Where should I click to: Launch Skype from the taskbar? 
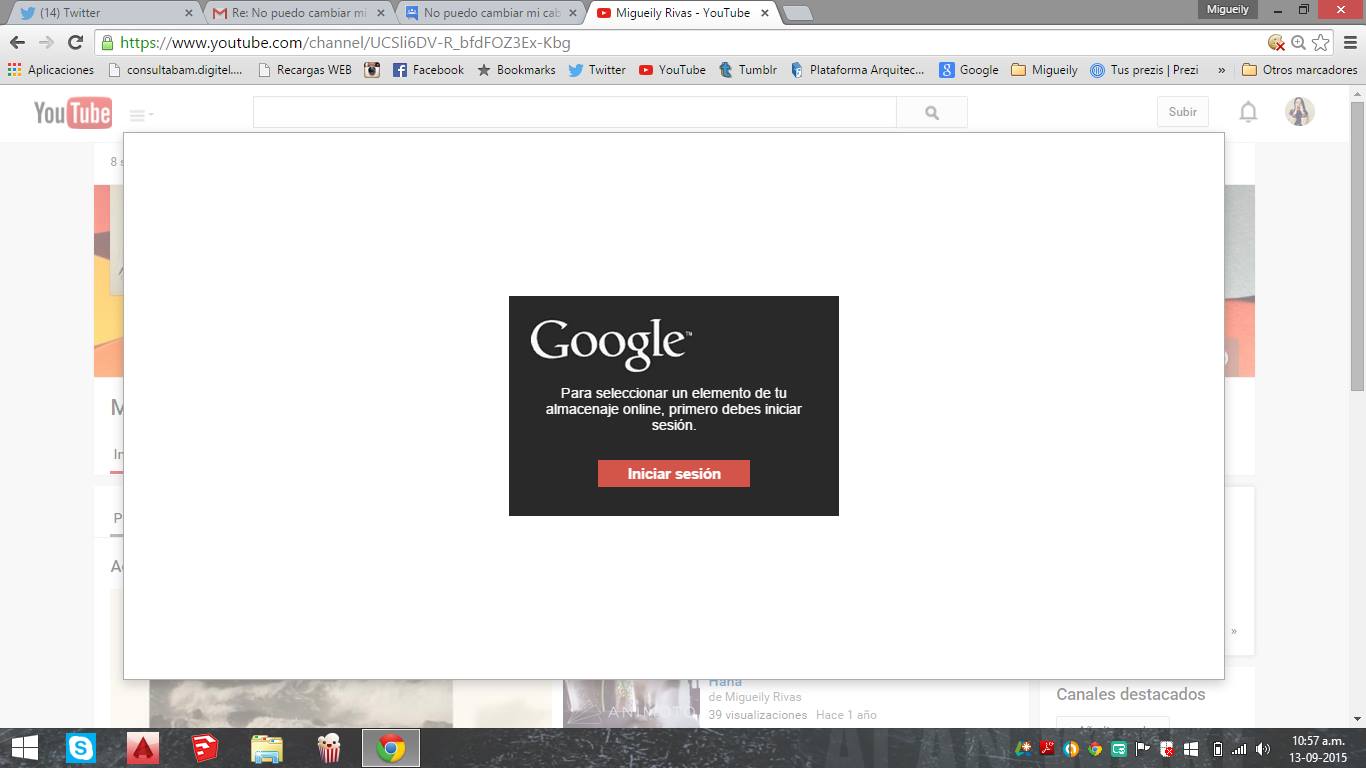81,748
